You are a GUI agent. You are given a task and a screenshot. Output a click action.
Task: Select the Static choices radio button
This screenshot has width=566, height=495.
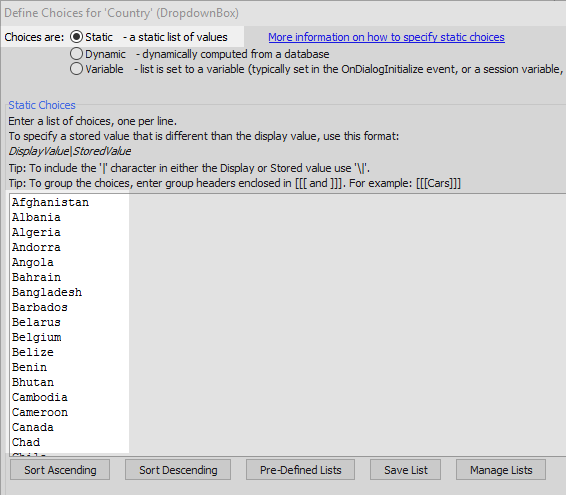[76, 37]
